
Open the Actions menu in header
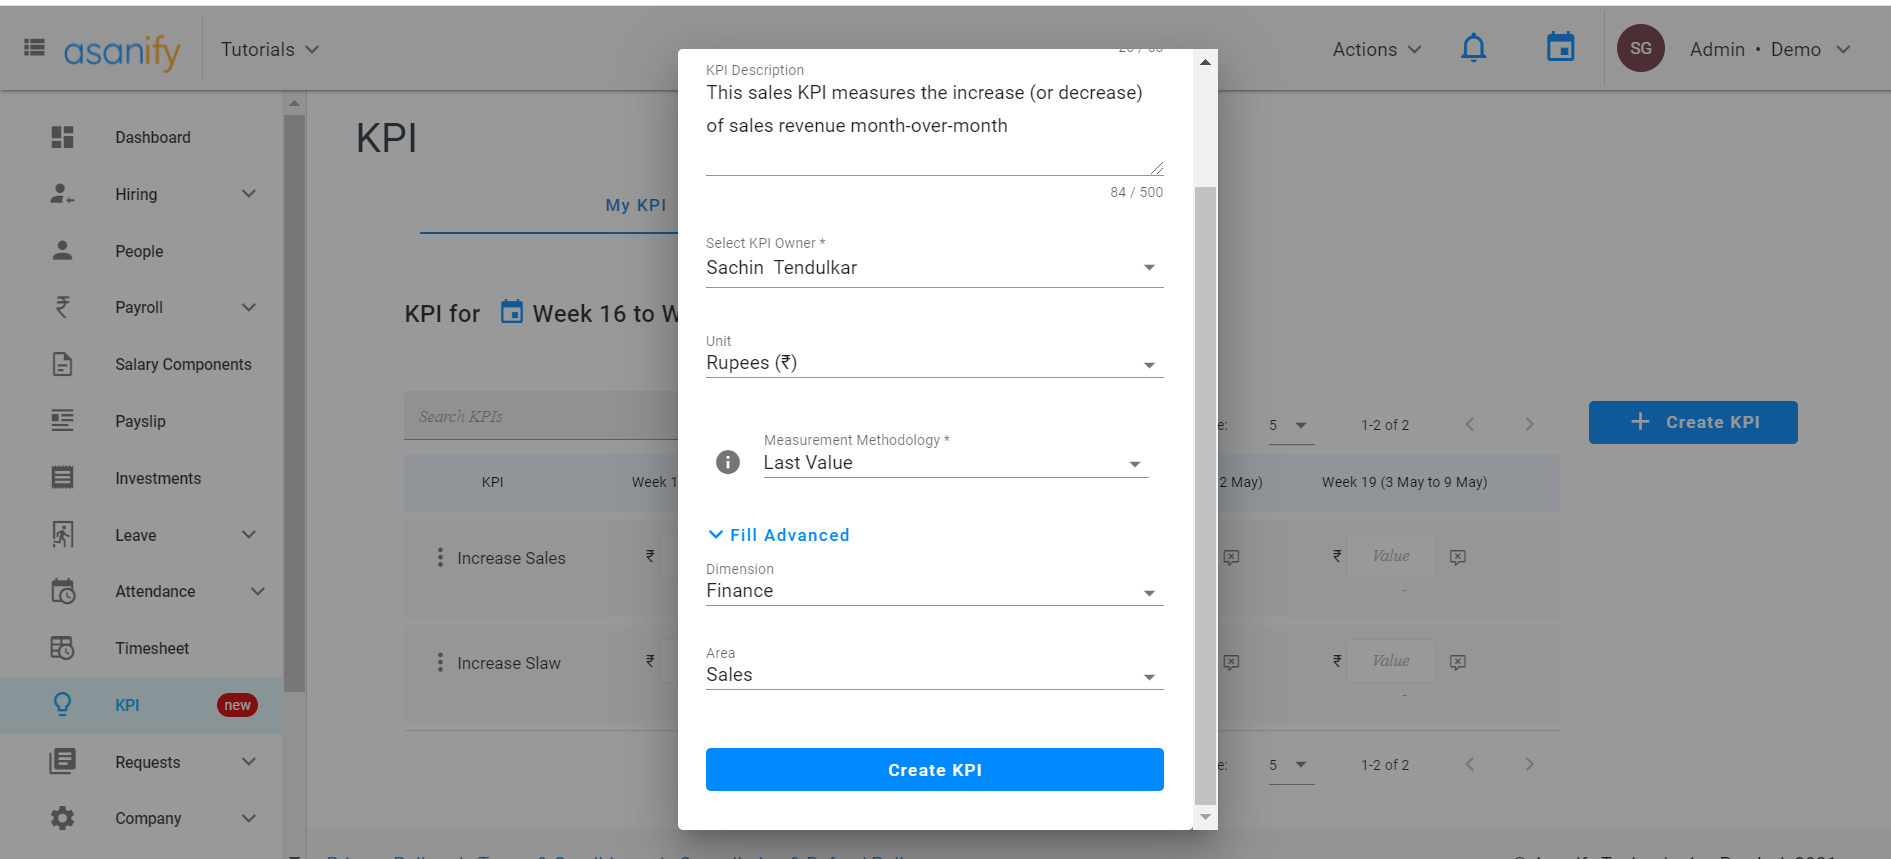[x=1376, y=49]
